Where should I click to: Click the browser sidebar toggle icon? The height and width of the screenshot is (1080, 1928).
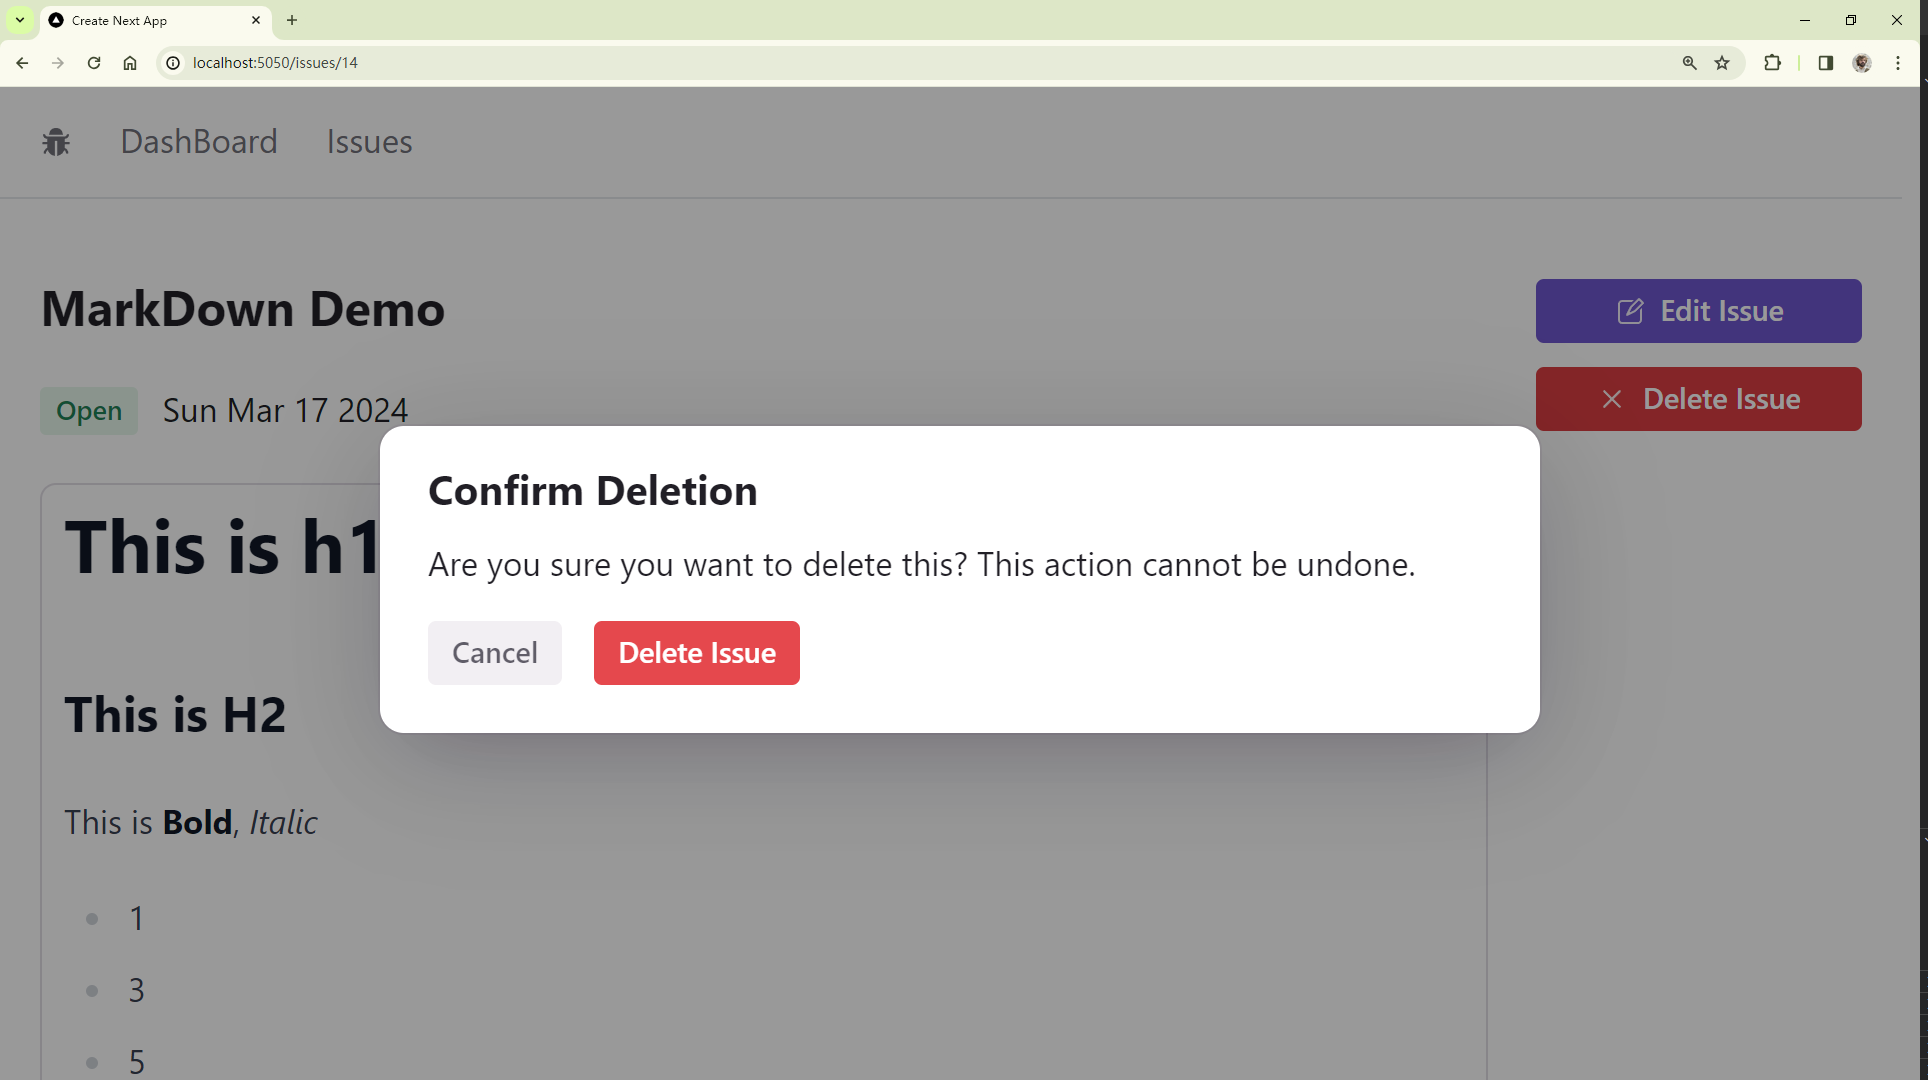click(x=1826, y=62)
